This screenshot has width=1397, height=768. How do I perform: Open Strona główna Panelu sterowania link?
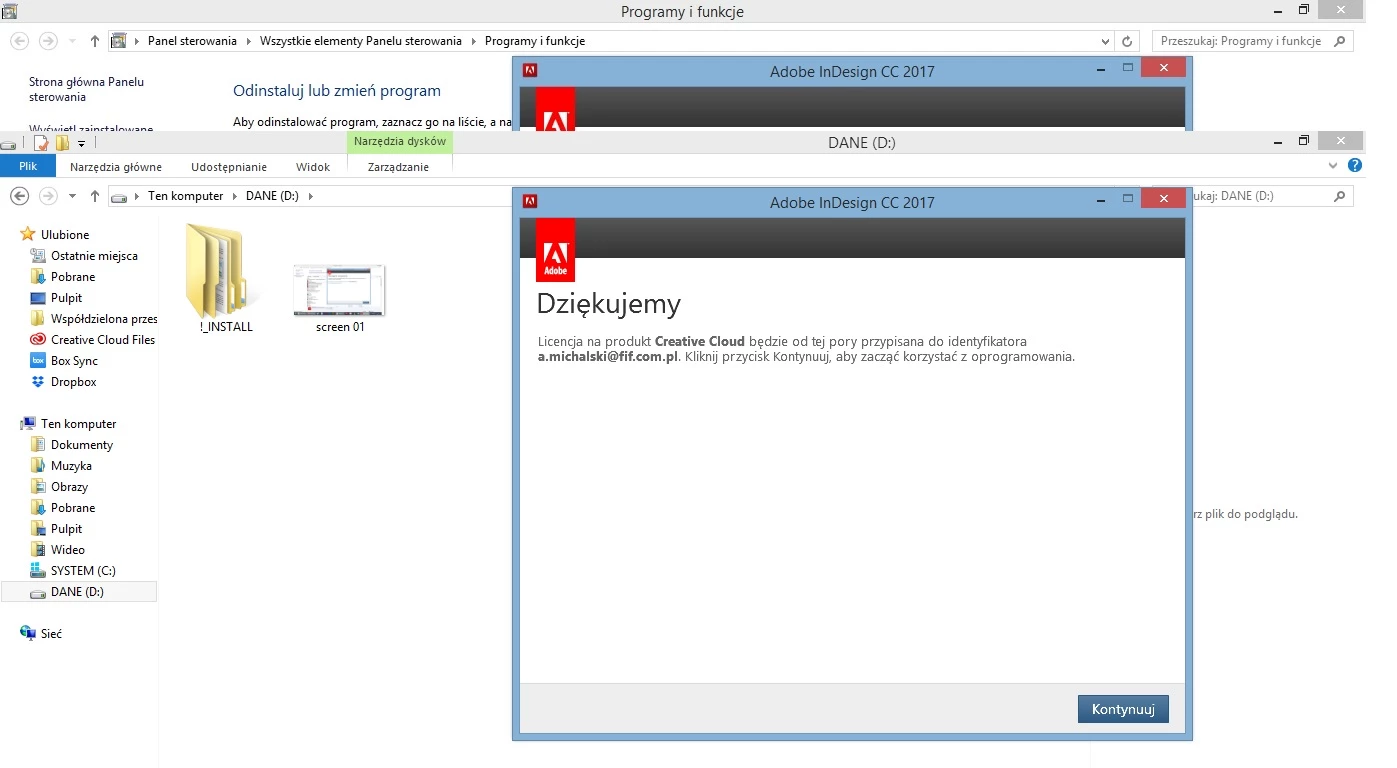(x=87, y=89)
